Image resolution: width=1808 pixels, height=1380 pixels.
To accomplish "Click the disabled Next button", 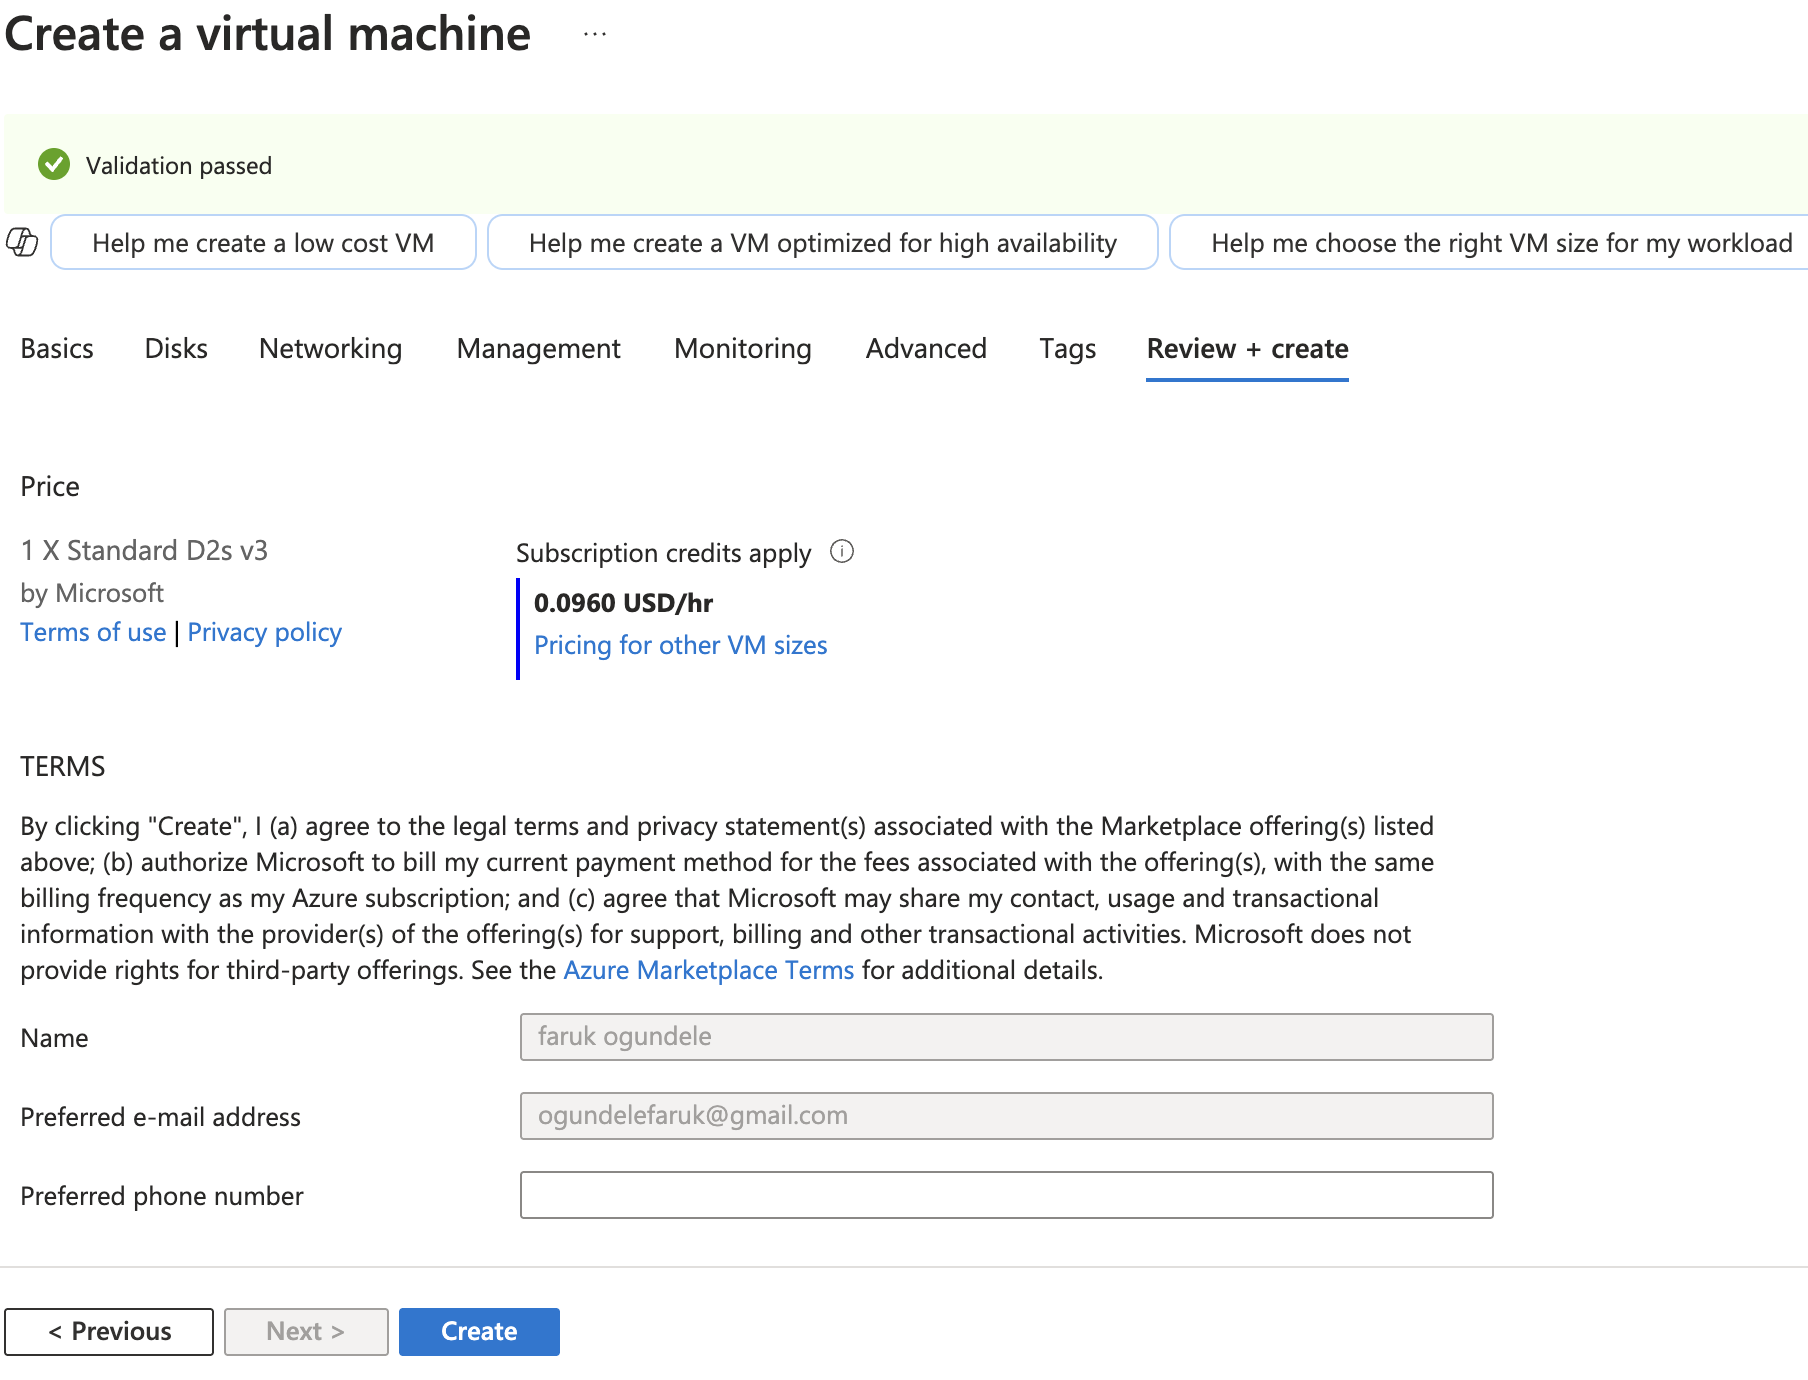I will click(306, 1332).
